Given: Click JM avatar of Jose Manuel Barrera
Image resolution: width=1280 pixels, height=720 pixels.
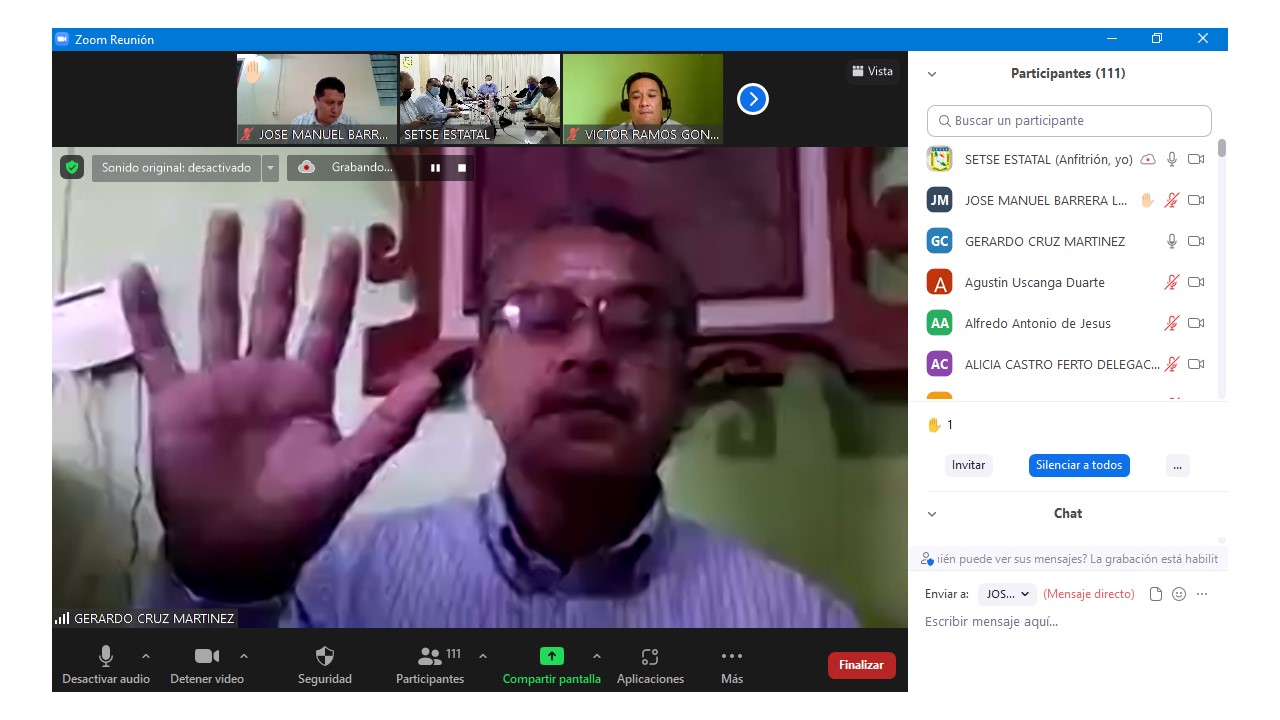Looking at the screenshot, I should 939,200.
